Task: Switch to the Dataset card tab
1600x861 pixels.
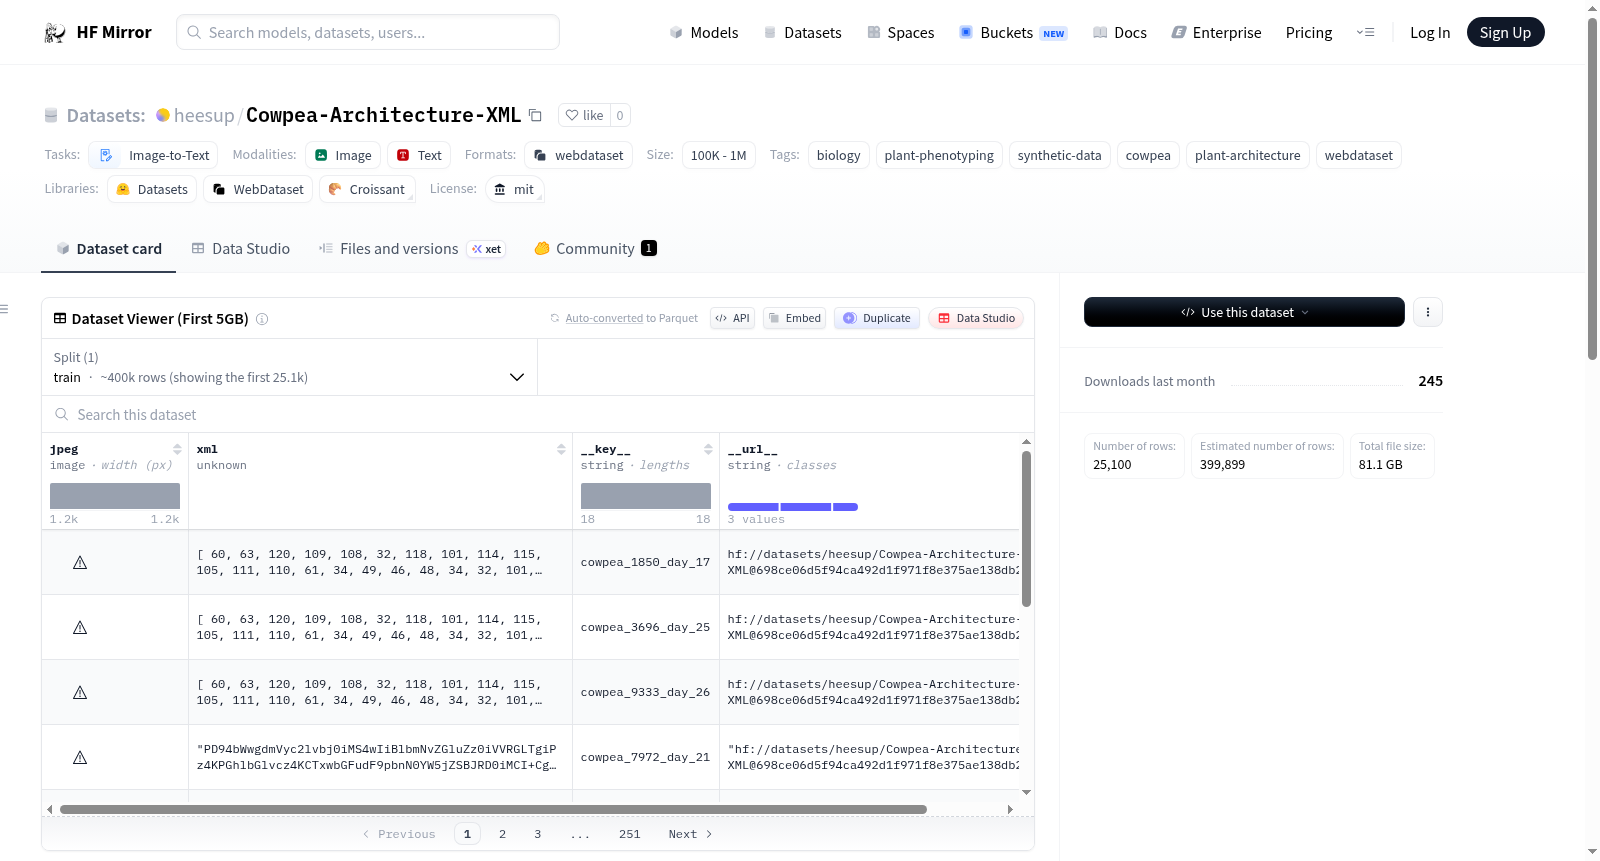Action: pos(109,249)
